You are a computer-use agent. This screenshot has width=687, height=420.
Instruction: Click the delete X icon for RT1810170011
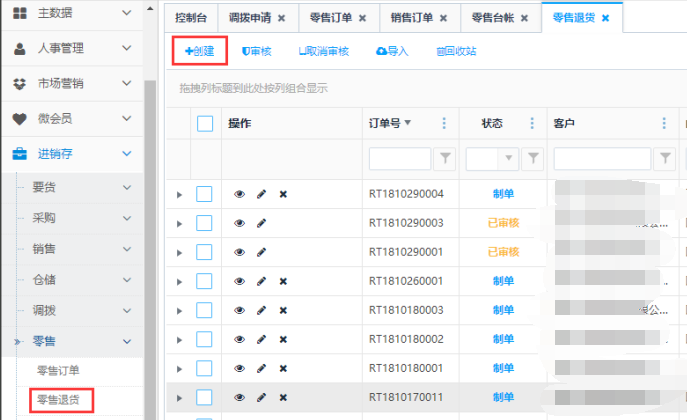coord(283,397)
